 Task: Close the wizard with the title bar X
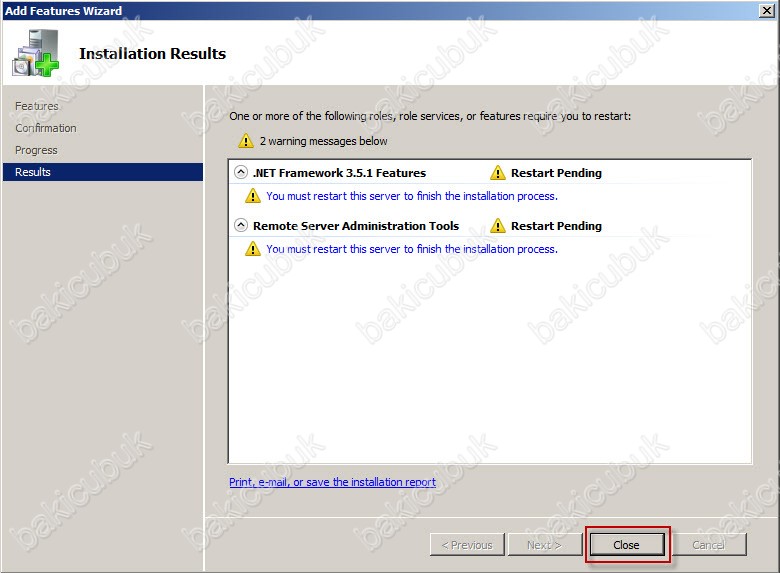pos(766,10)
